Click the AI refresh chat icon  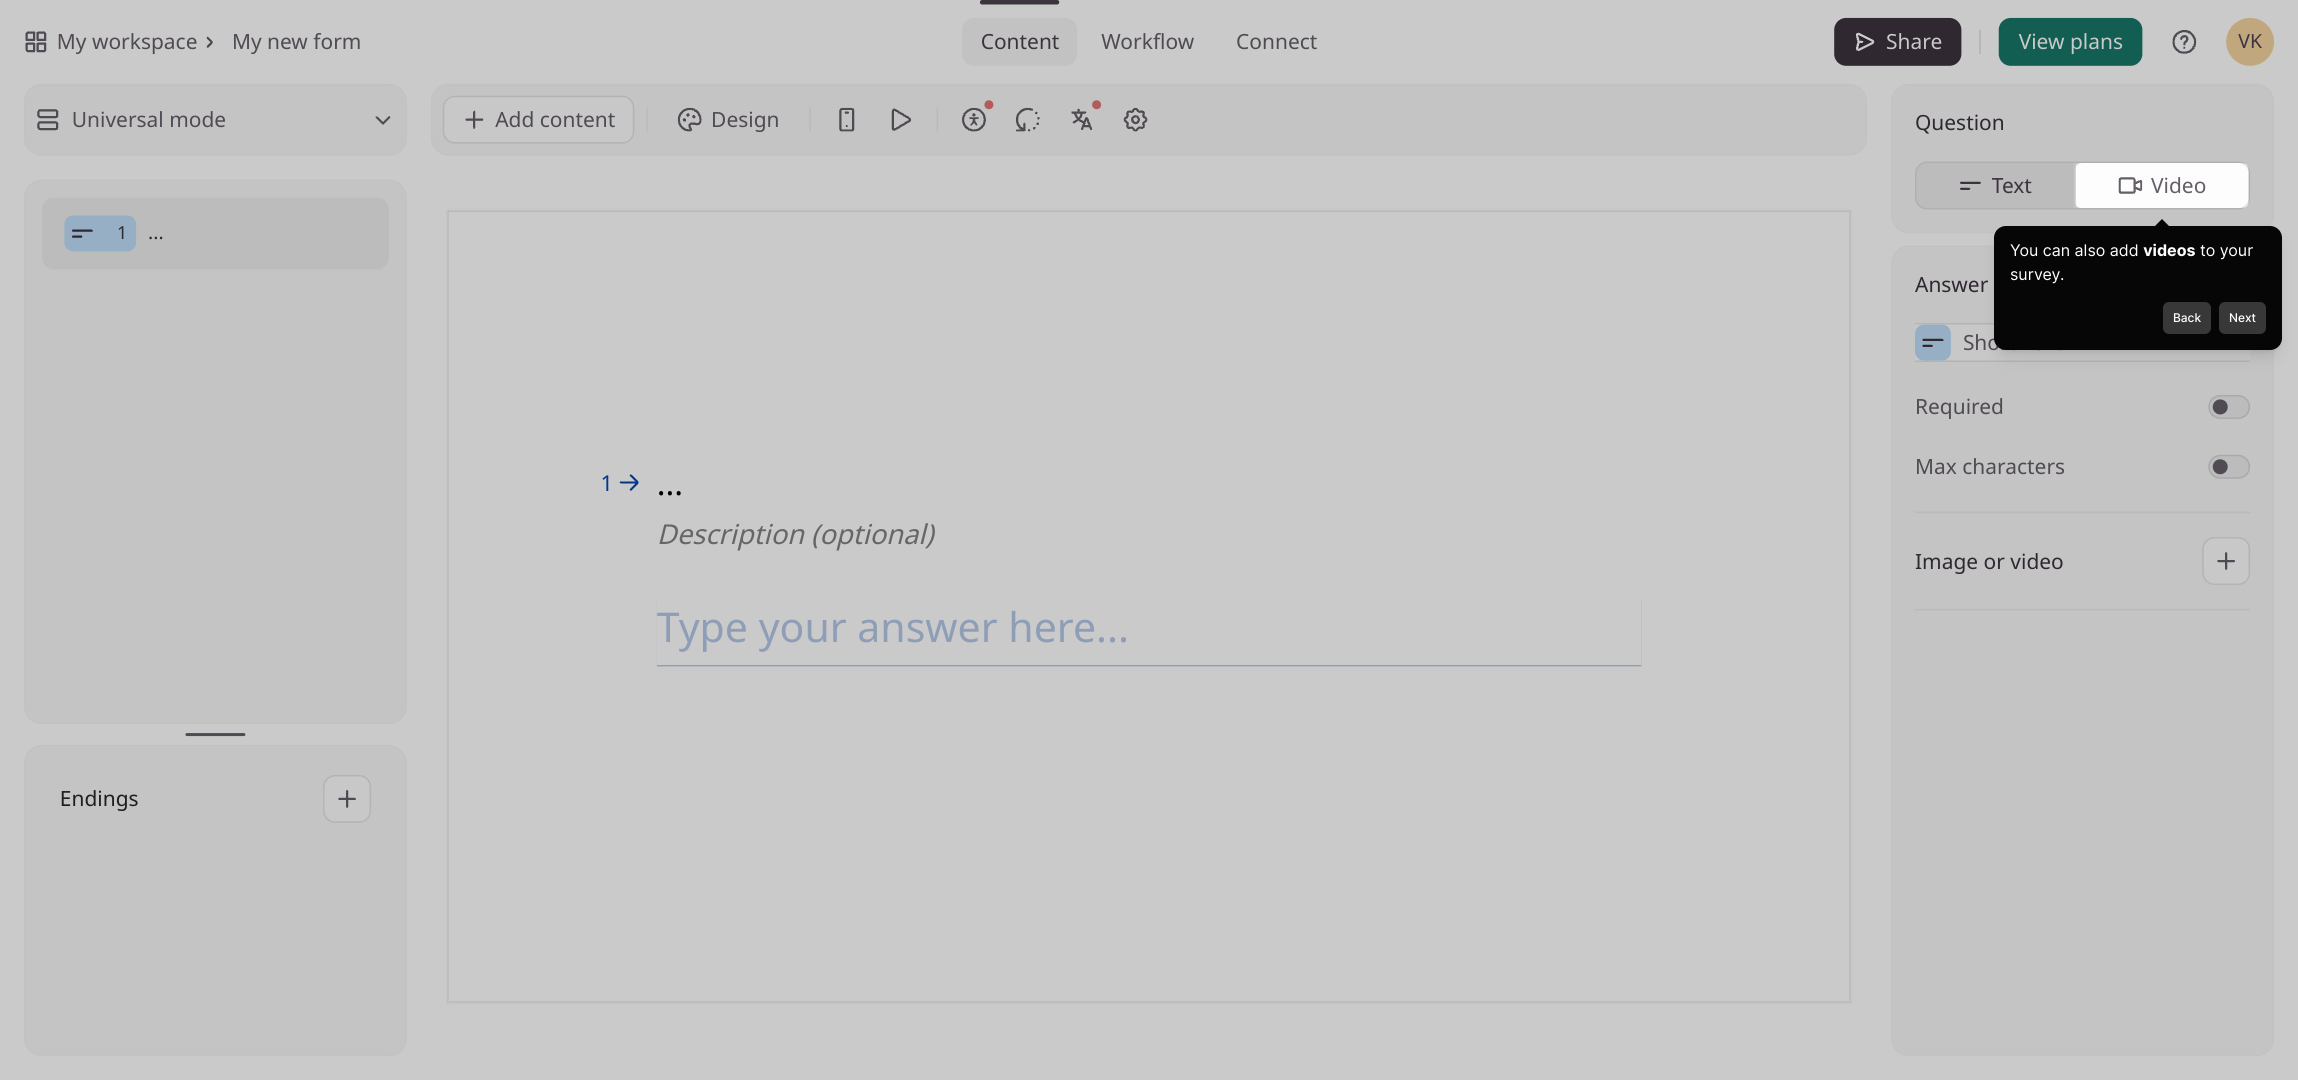(x=1028, y=120)
